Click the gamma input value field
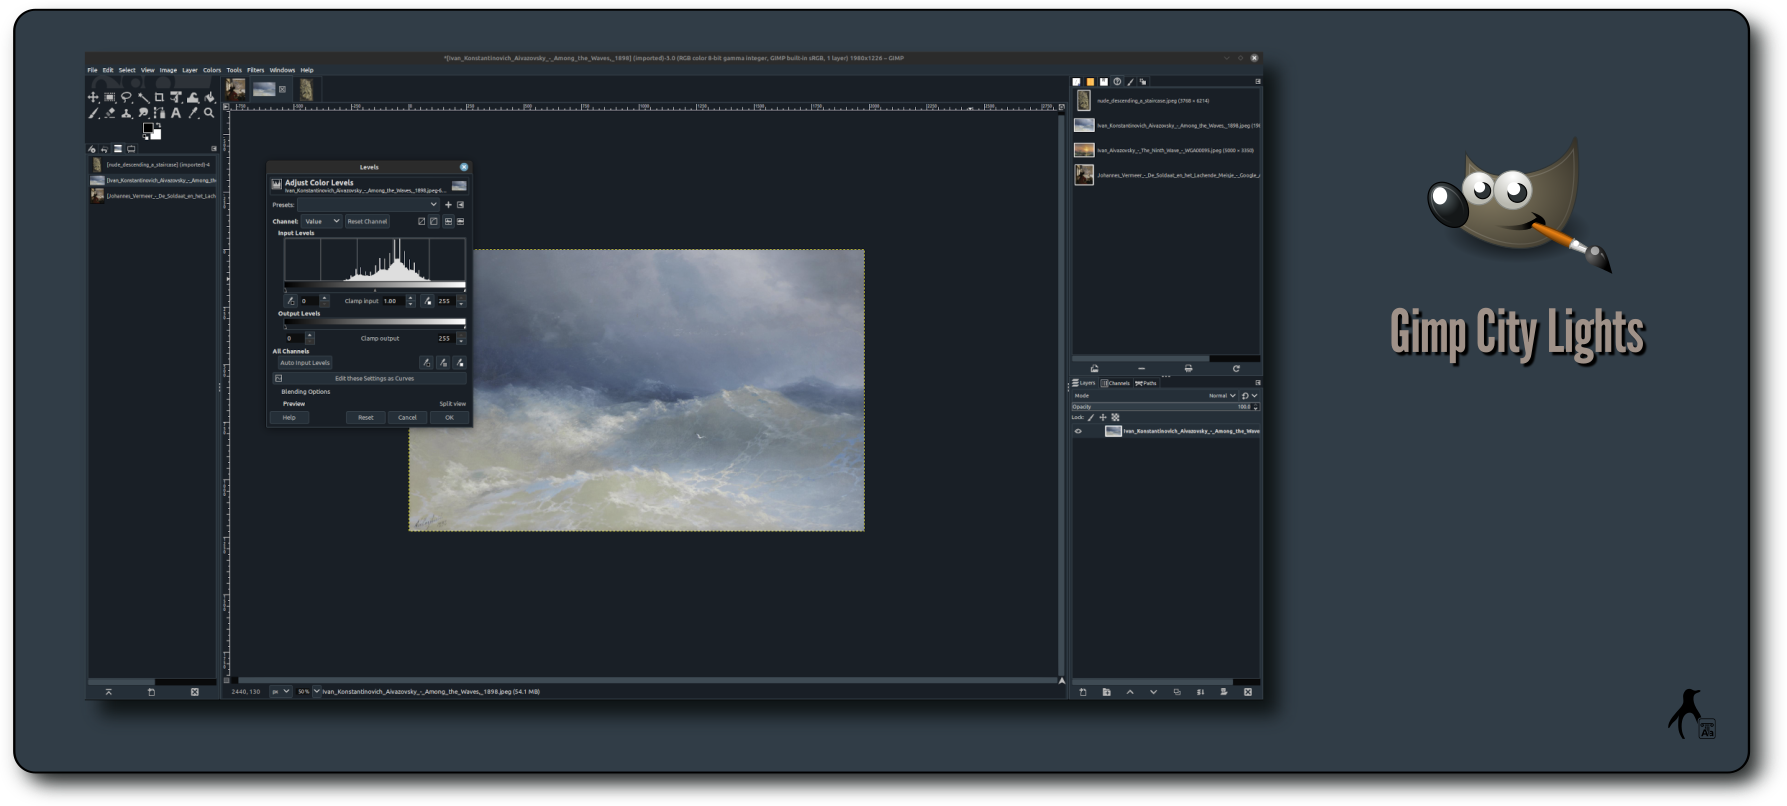This screenshot has width=1787, height=806. (393, 301)
